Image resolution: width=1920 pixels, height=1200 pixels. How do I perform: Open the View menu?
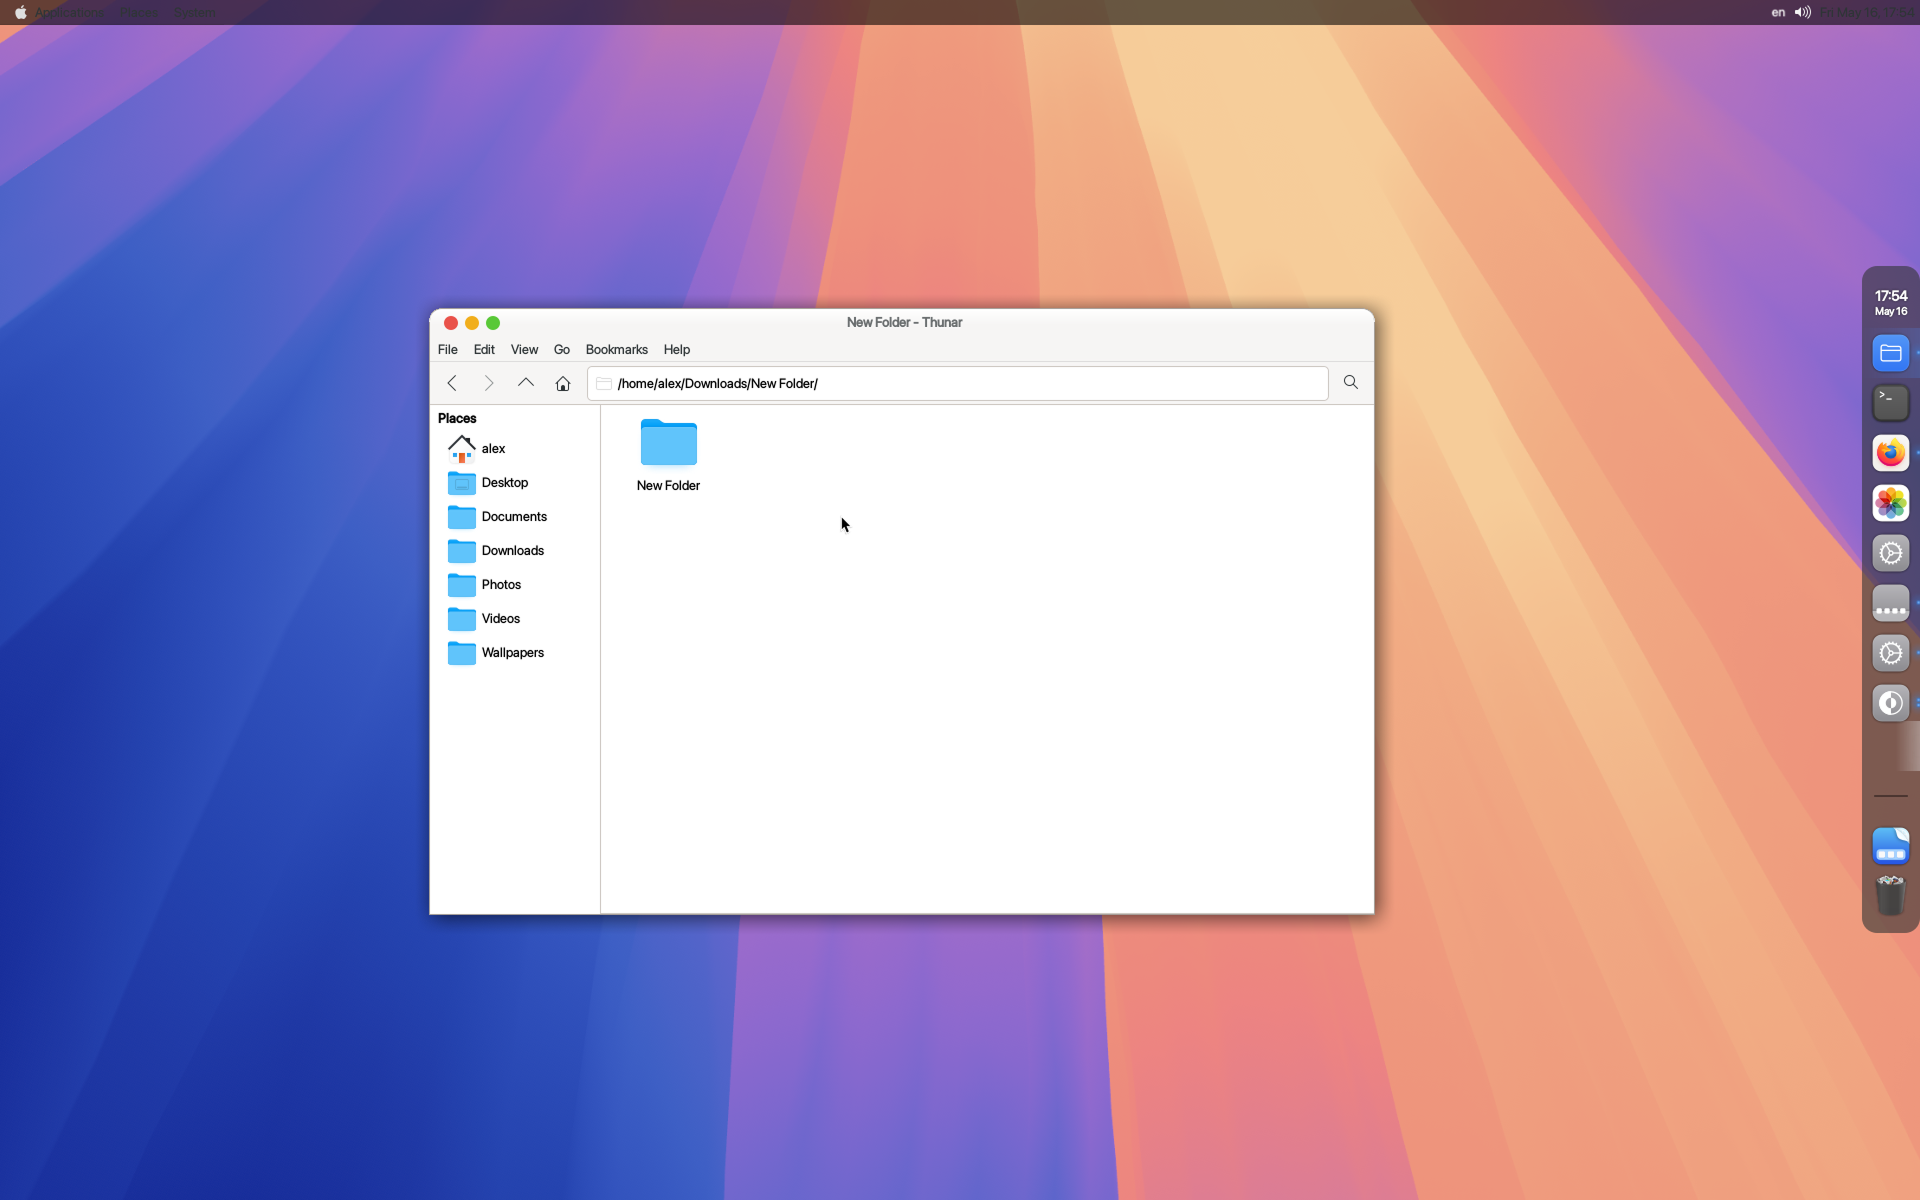pyautogui.click(x=524, y=350)
